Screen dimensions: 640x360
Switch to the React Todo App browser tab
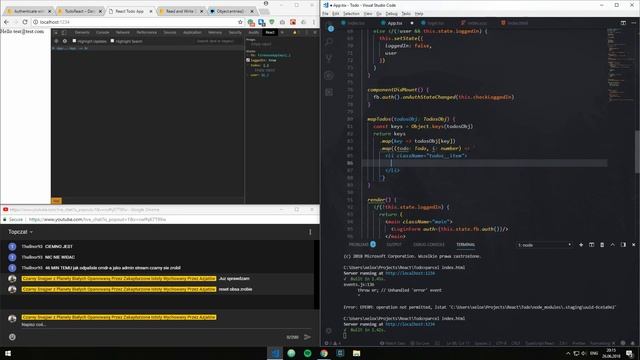(129, 11)
